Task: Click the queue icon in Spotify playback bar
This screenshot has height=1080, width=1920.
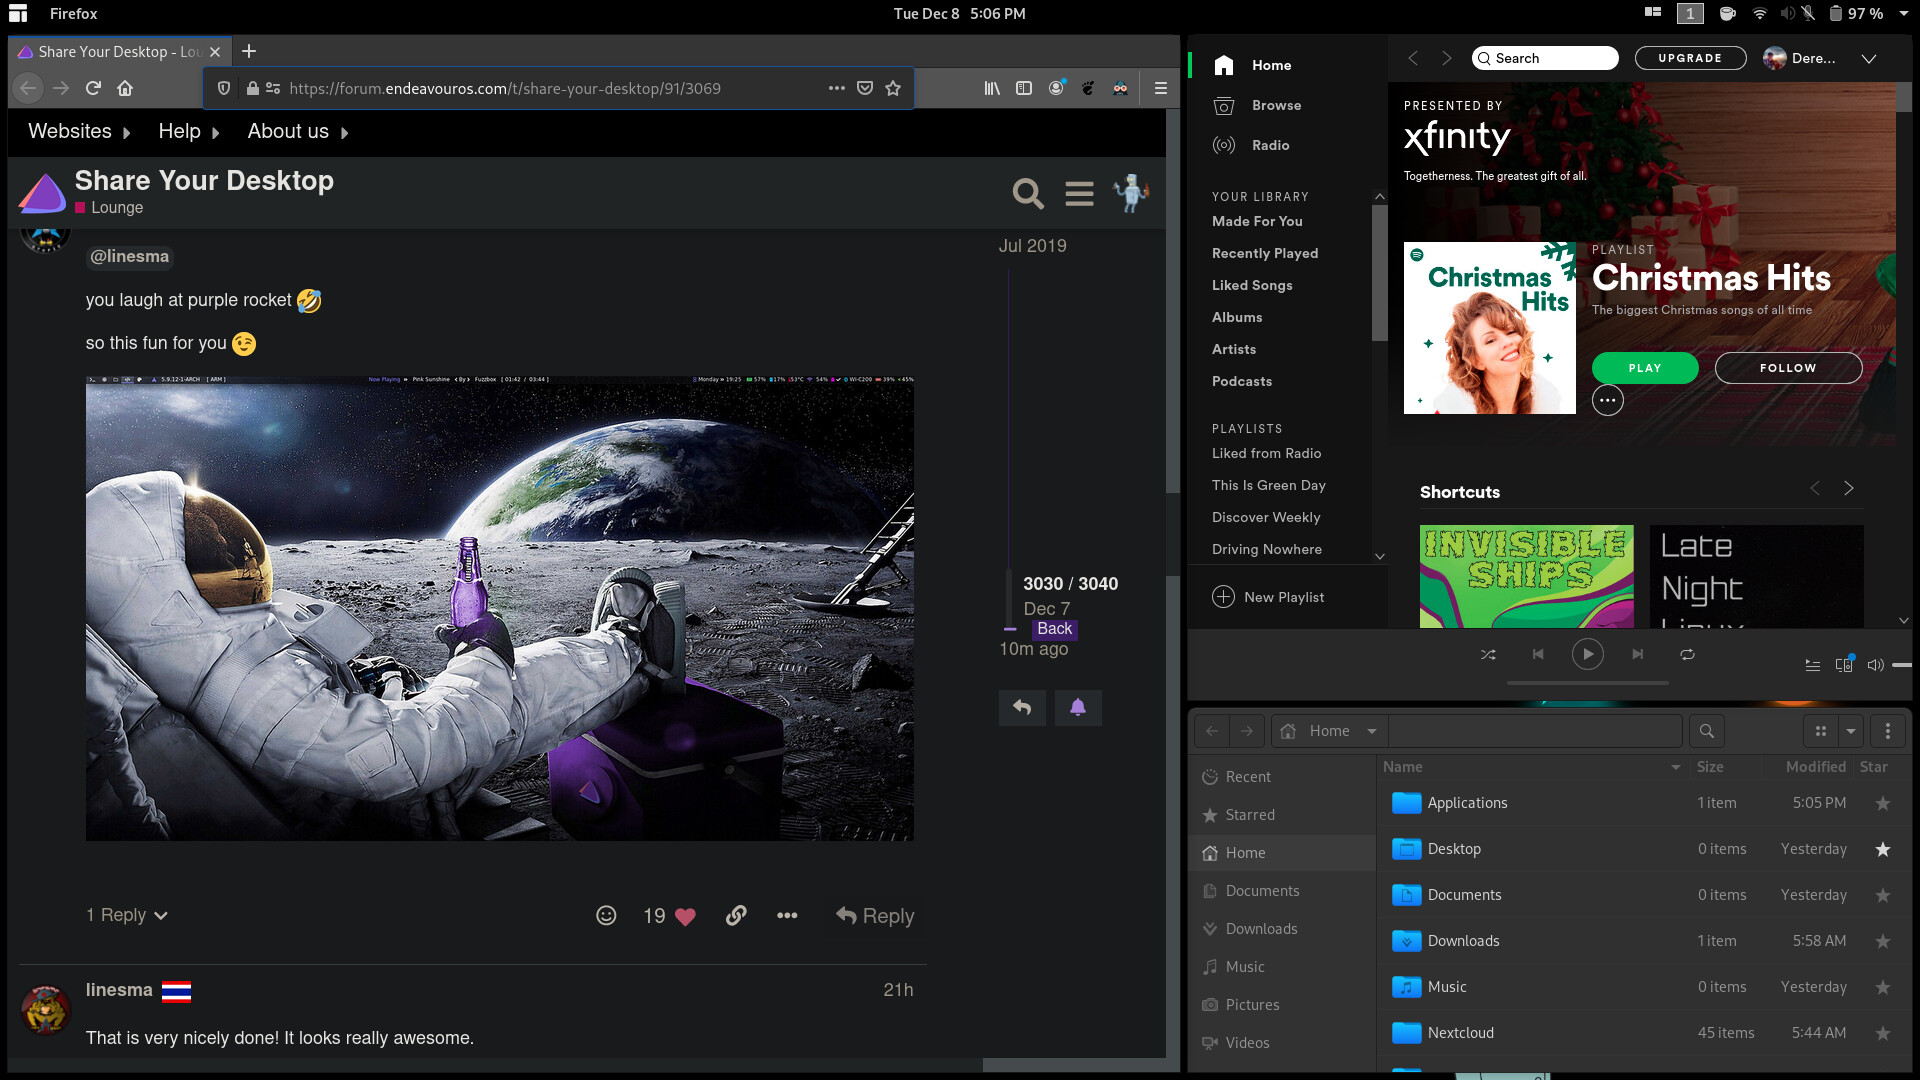Action: (1814, 664)
